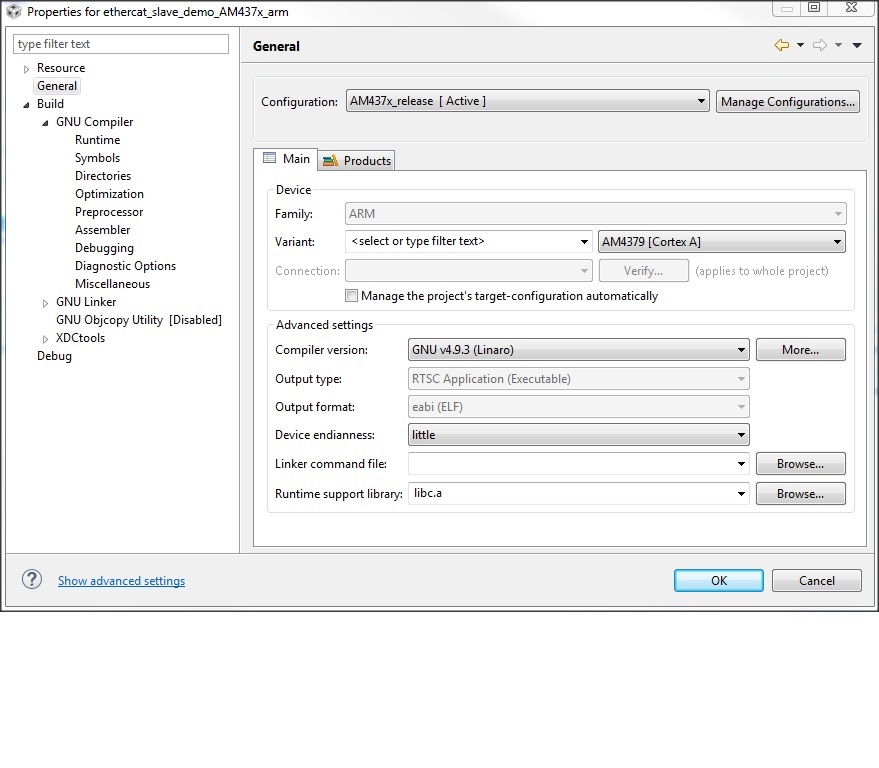This screenshot has width=879, height=768.
Task: Collapse the Build tree node
Action: point(26,105)
